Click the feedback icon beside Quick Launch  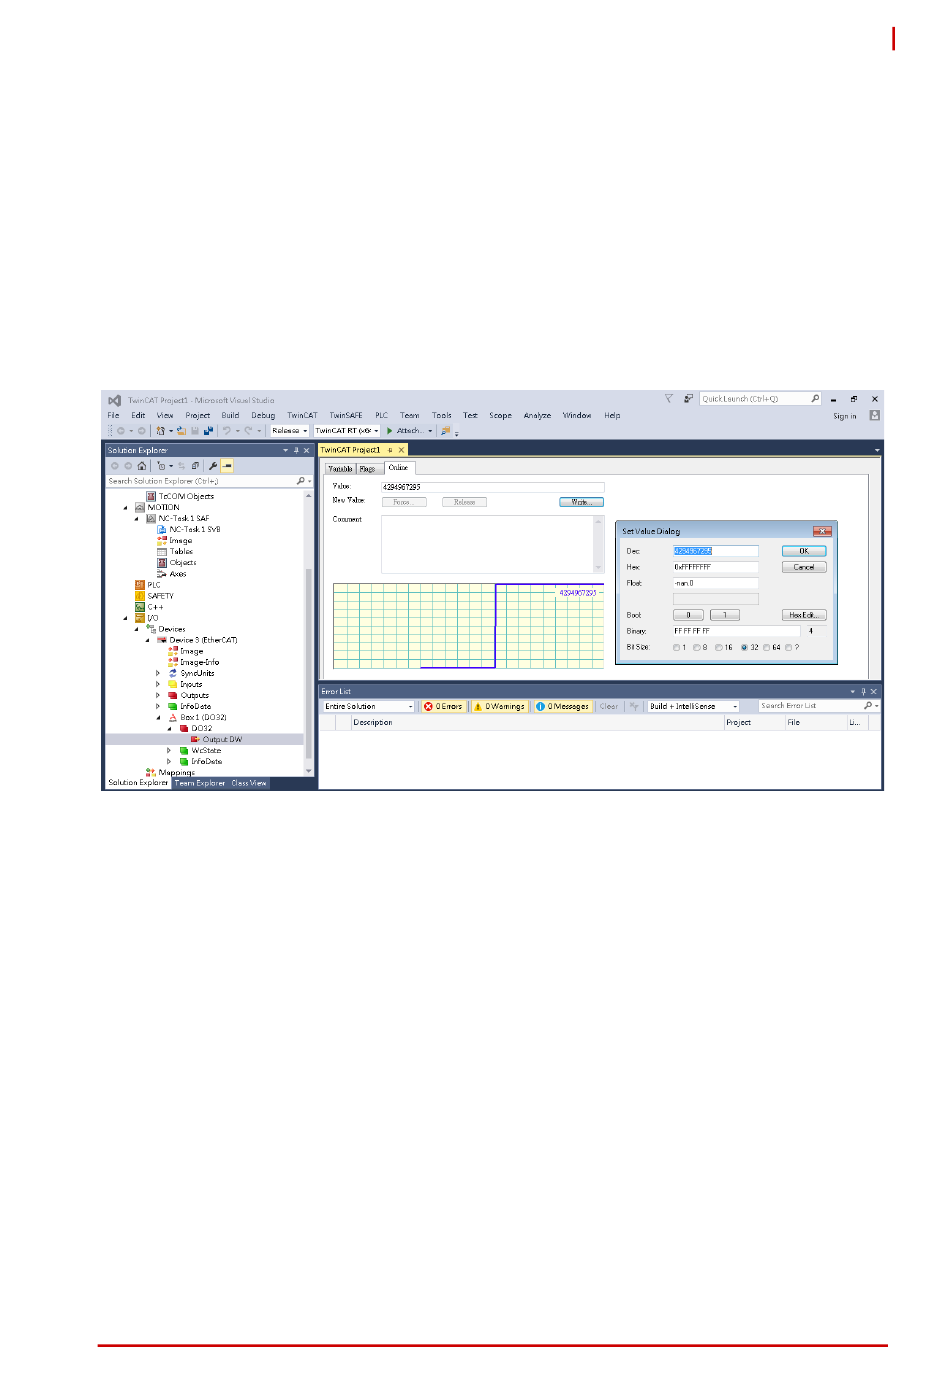(688, 399)
